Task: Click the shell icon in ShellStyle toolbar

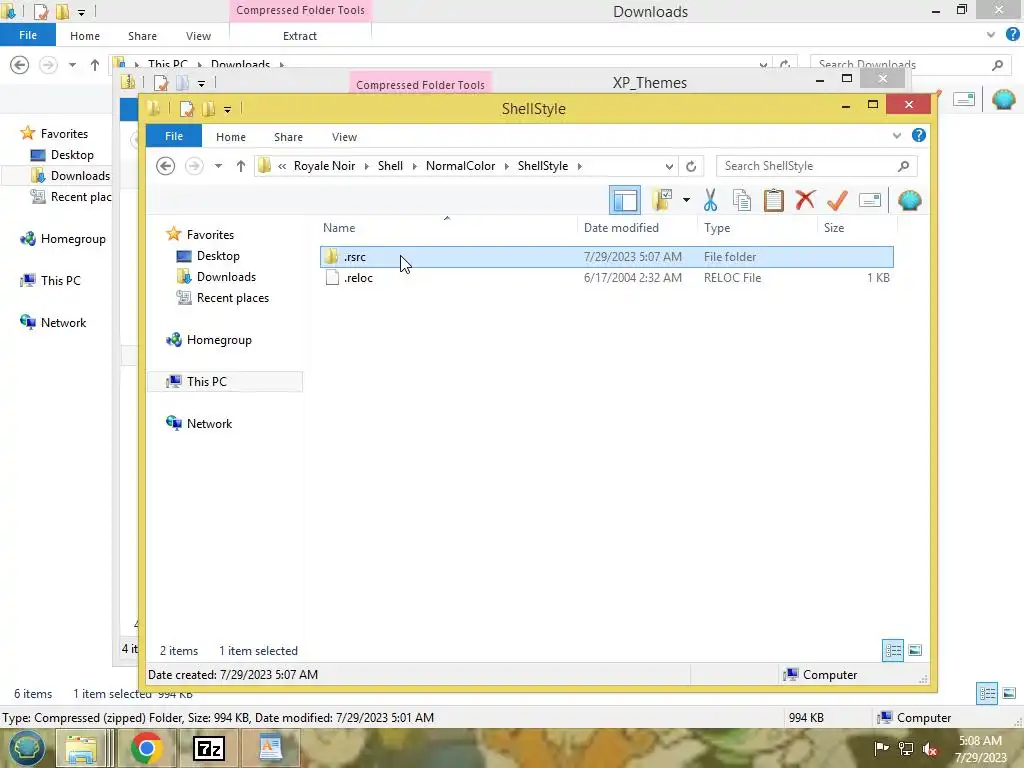Action: point(910,200)
